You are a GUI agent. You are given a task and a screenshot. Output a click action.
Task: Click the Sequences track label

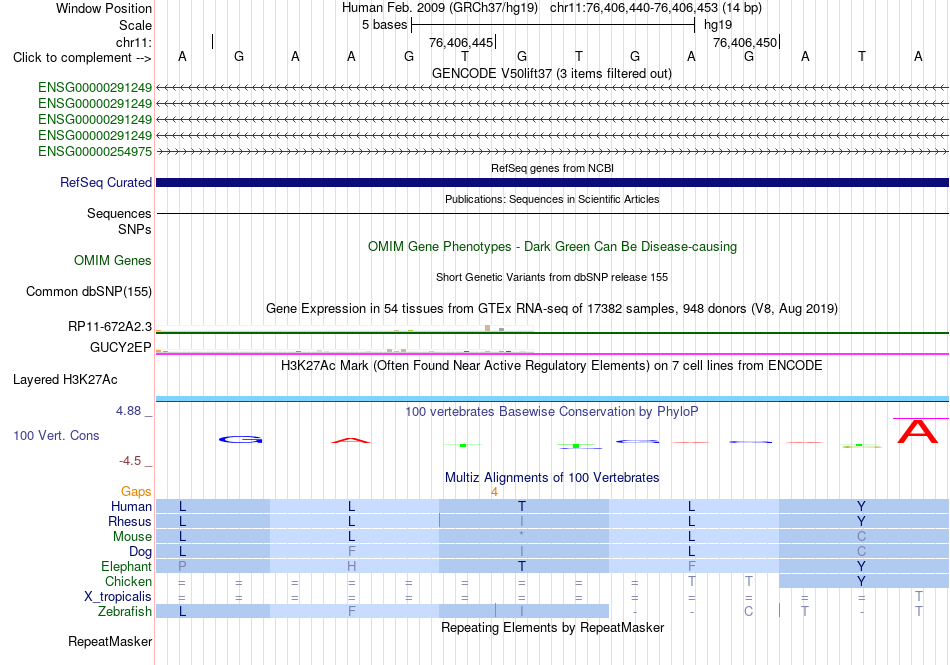coord(119,213)
